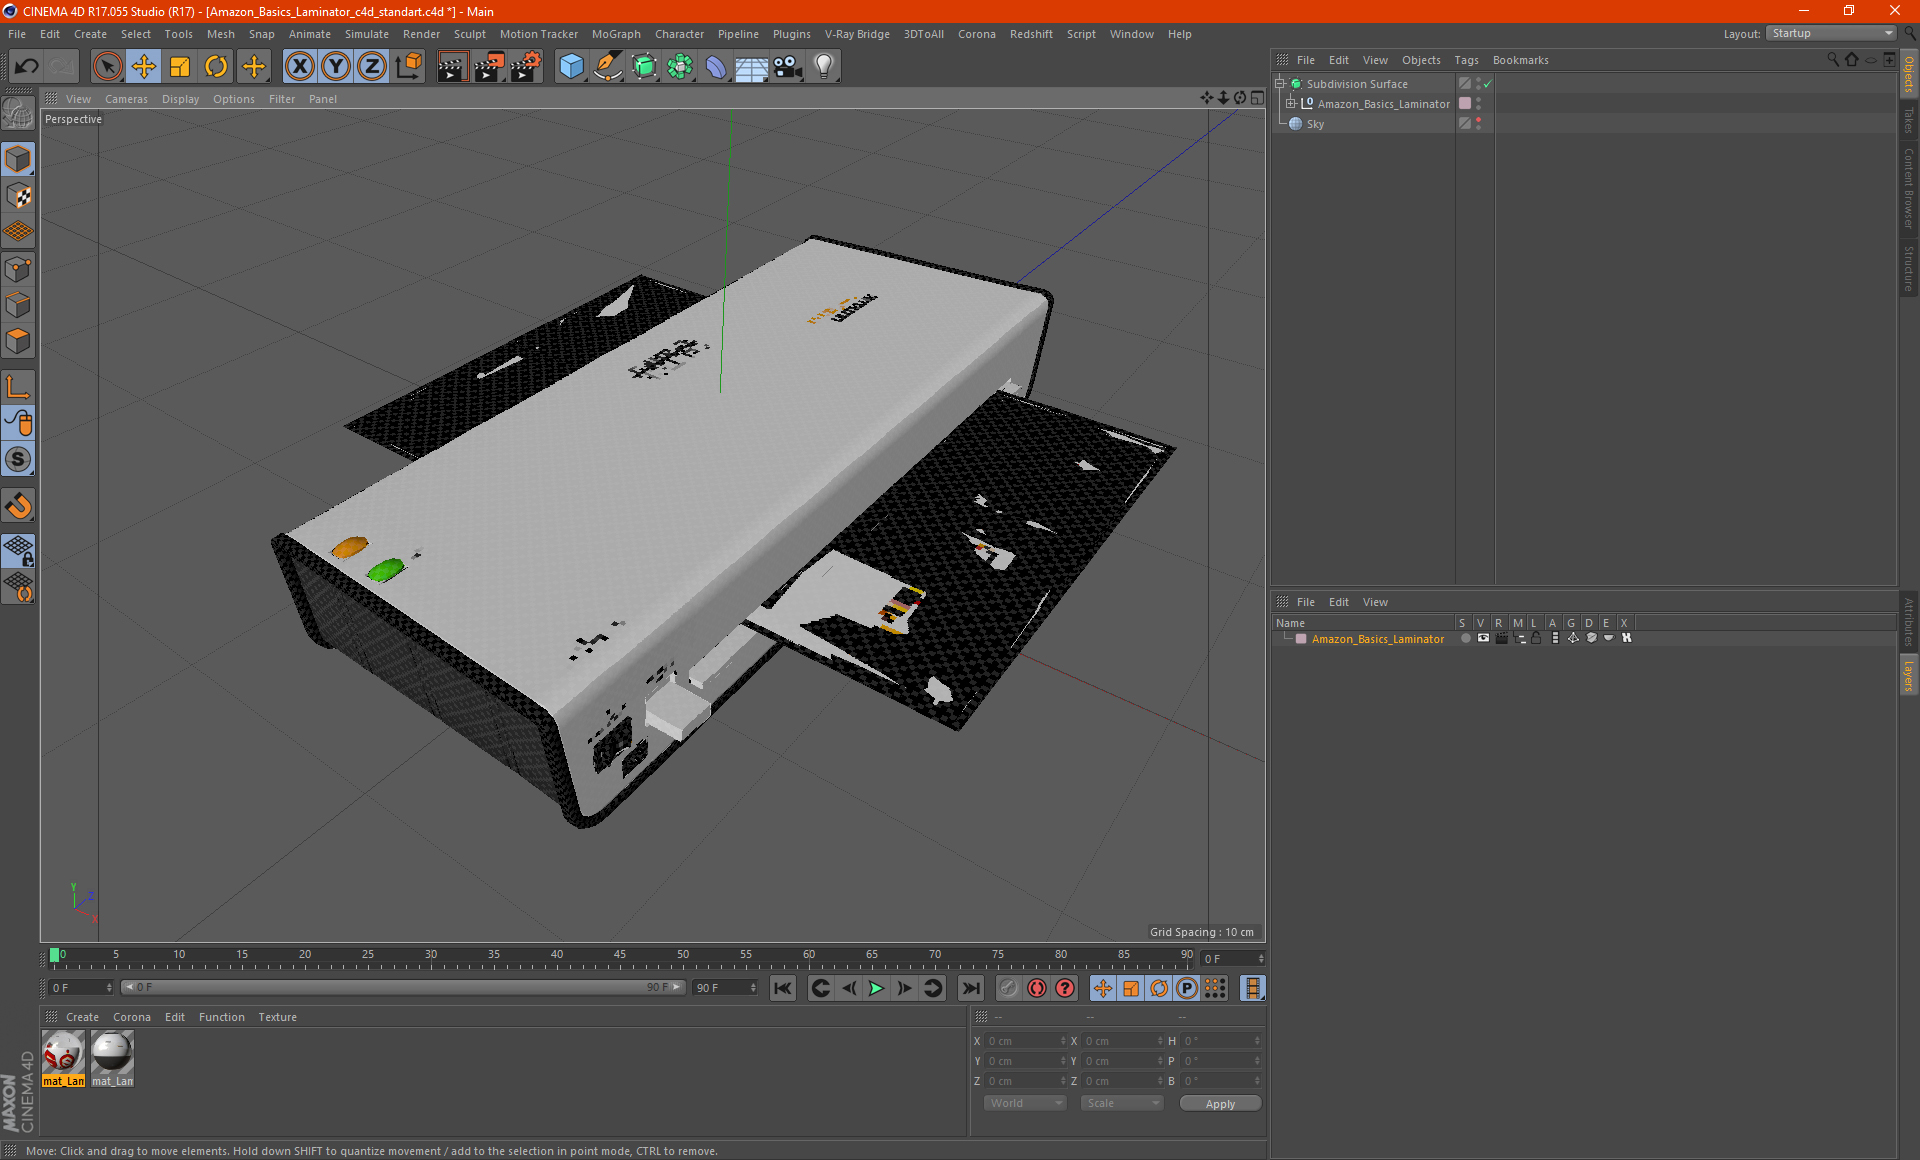Toggle layer Lock for Amazon_Basics_Laminator
The image size is (1920, 1160).
point(1537,638)
